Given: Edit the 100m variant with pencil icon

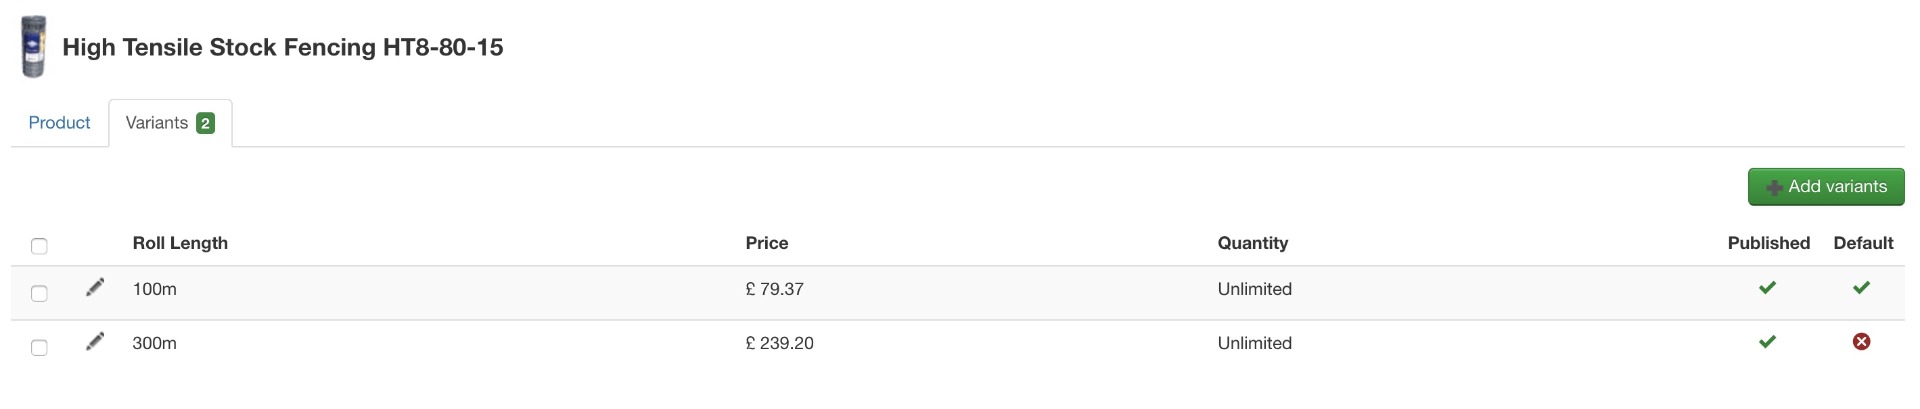Looking at the screenshot, I should [95, 288].
